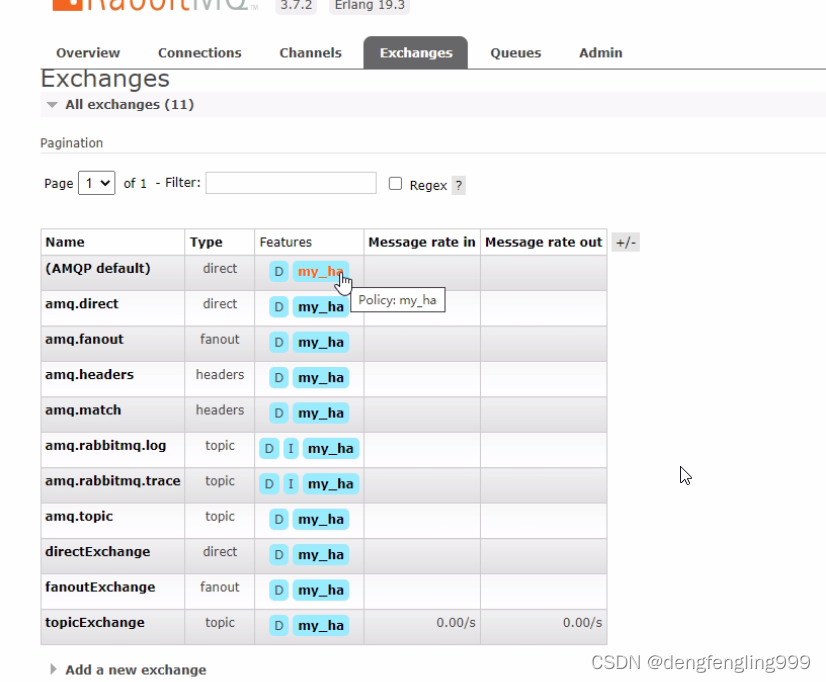Click the D badge on topicExchange row
The width and height of the screenshot is (826, 682).
pos(278,625)
